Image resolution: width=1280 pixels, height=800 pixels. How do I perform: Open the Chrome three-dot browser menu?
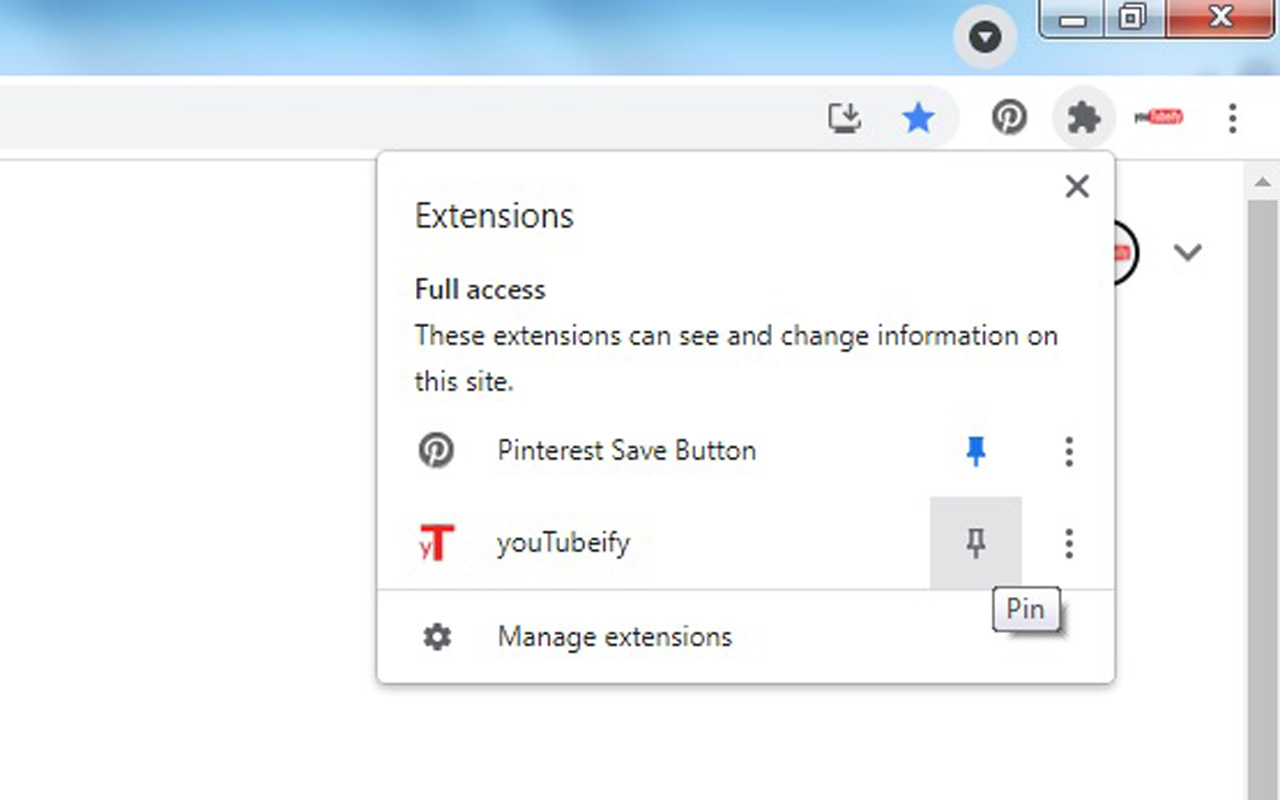pos(1231,118)
